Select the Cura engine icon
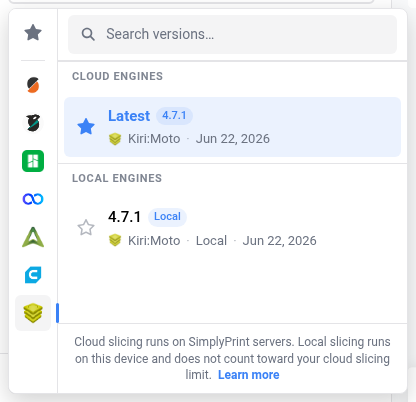The image size is (416, 402). (x=33, y=275)
